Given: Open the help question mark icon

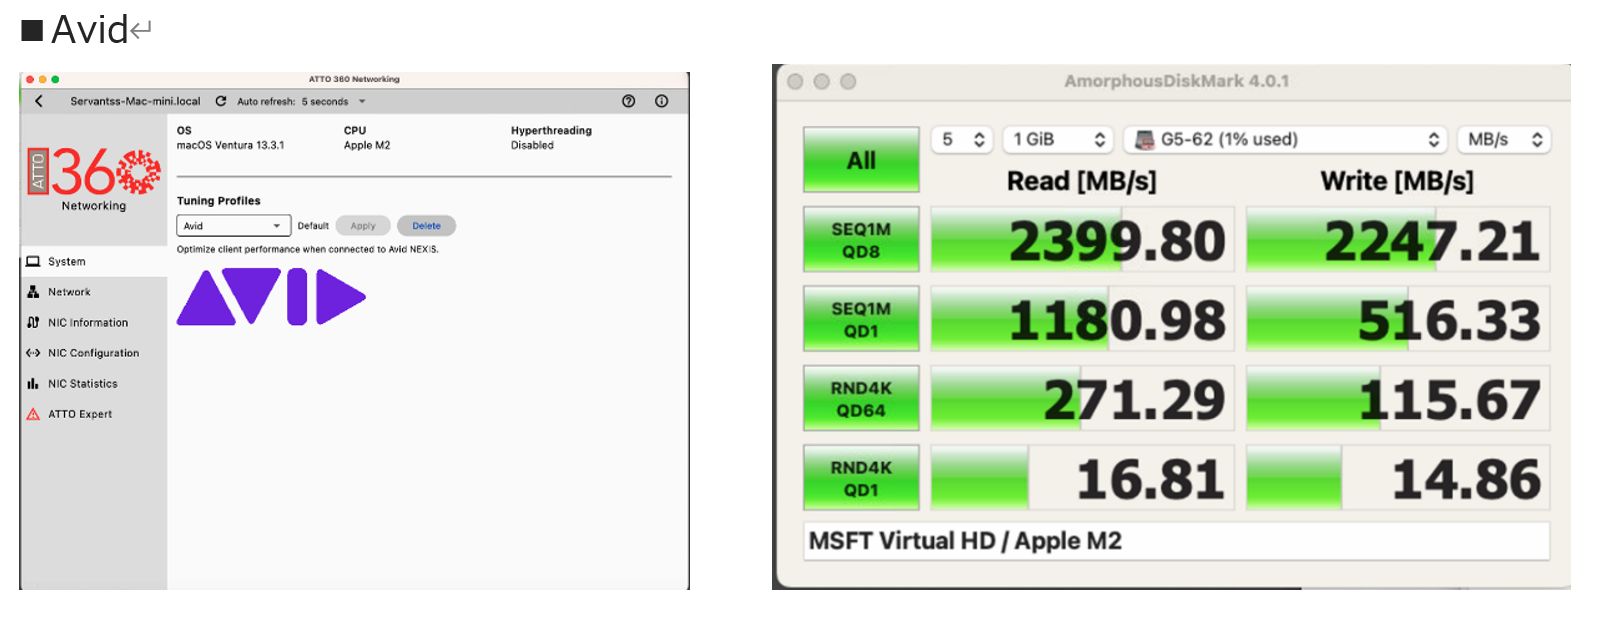Looking at the screenshot, I should tap(628, 101).
